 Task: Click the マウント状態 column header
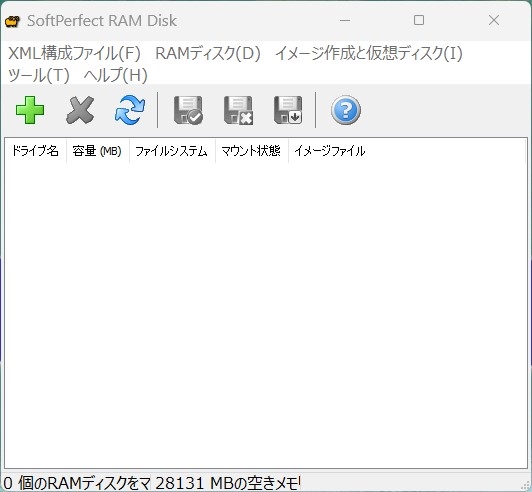click(252, 151)
